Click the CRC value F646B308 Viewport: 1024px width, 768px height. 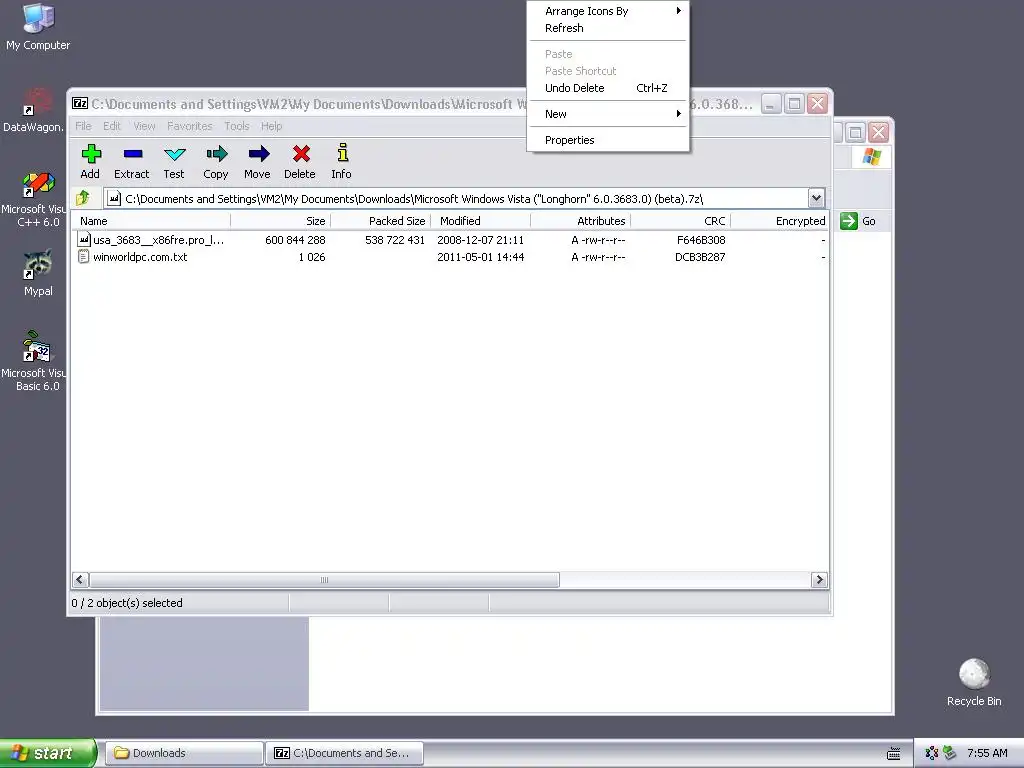[701, 240]
